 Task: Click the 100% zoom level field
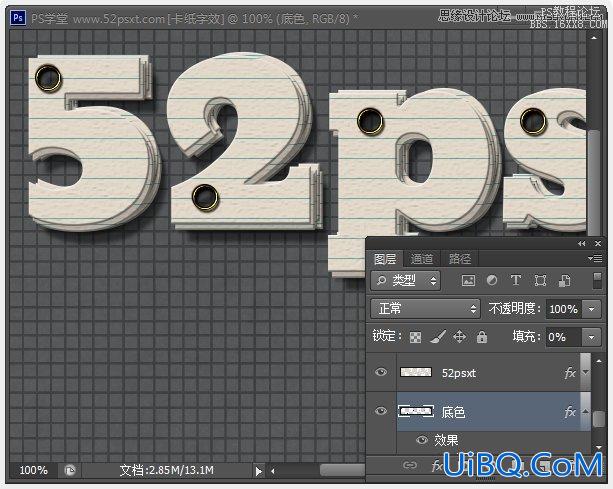pos(33,470)
